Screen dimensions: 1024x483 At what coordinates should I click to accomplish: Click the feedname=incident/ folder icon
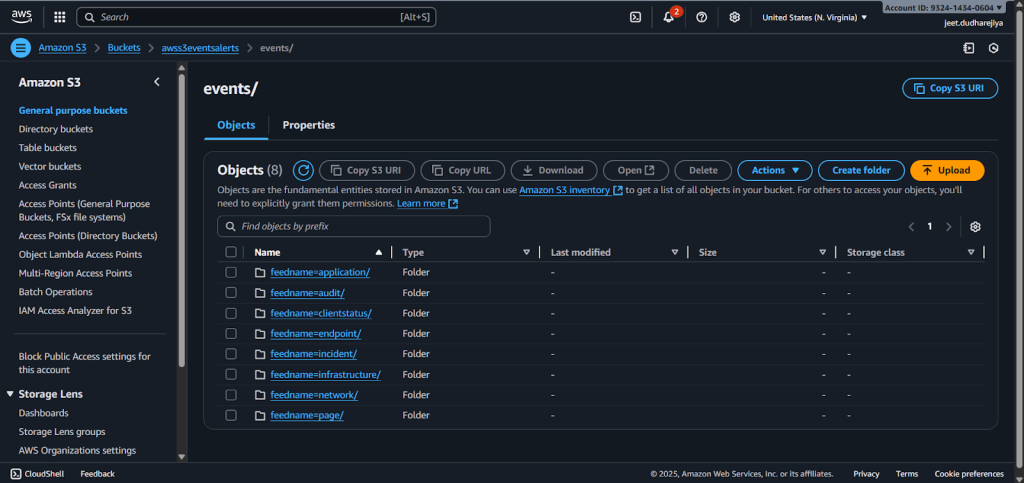coord(260,354)
